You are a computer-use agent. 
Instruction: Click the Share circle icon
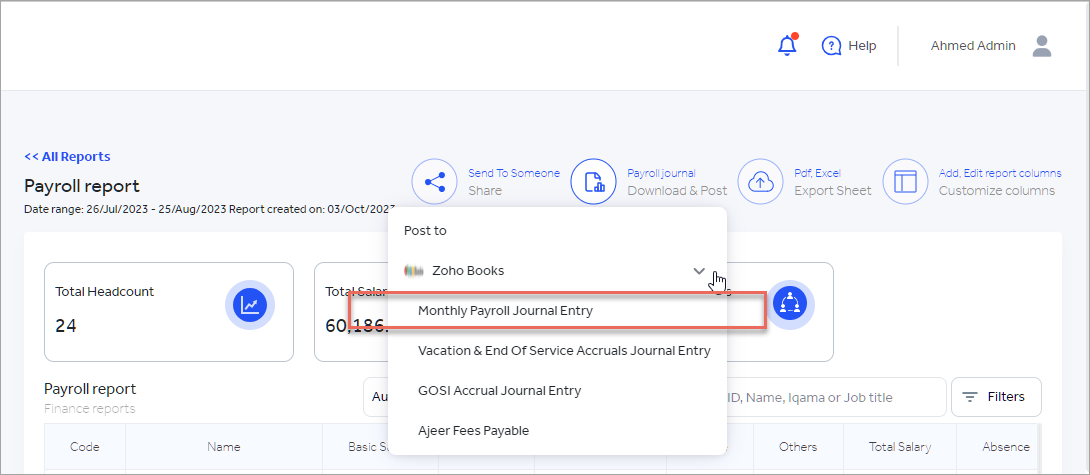coord(435,182)
